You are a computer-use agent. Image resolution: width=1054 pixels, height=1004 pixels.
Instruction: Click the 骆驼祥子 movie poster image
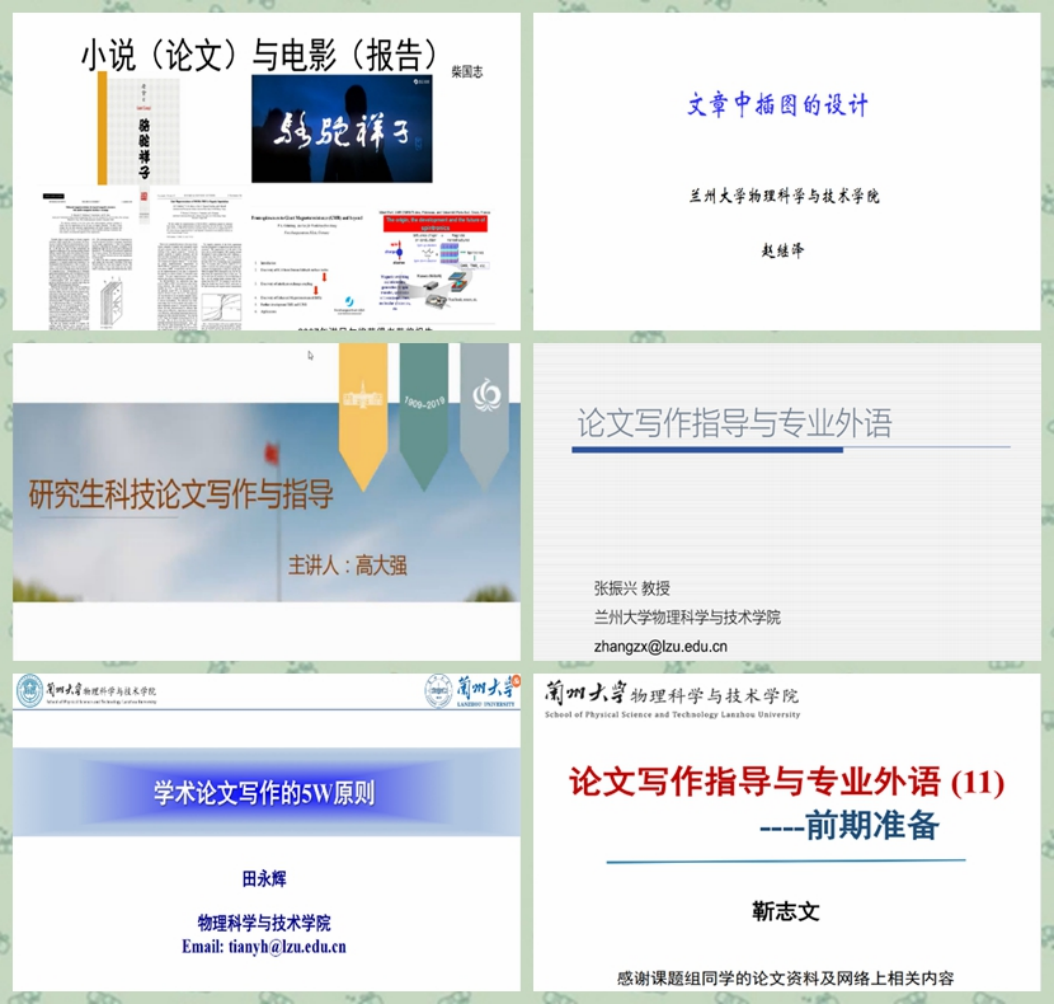click(x=341, y=129)
